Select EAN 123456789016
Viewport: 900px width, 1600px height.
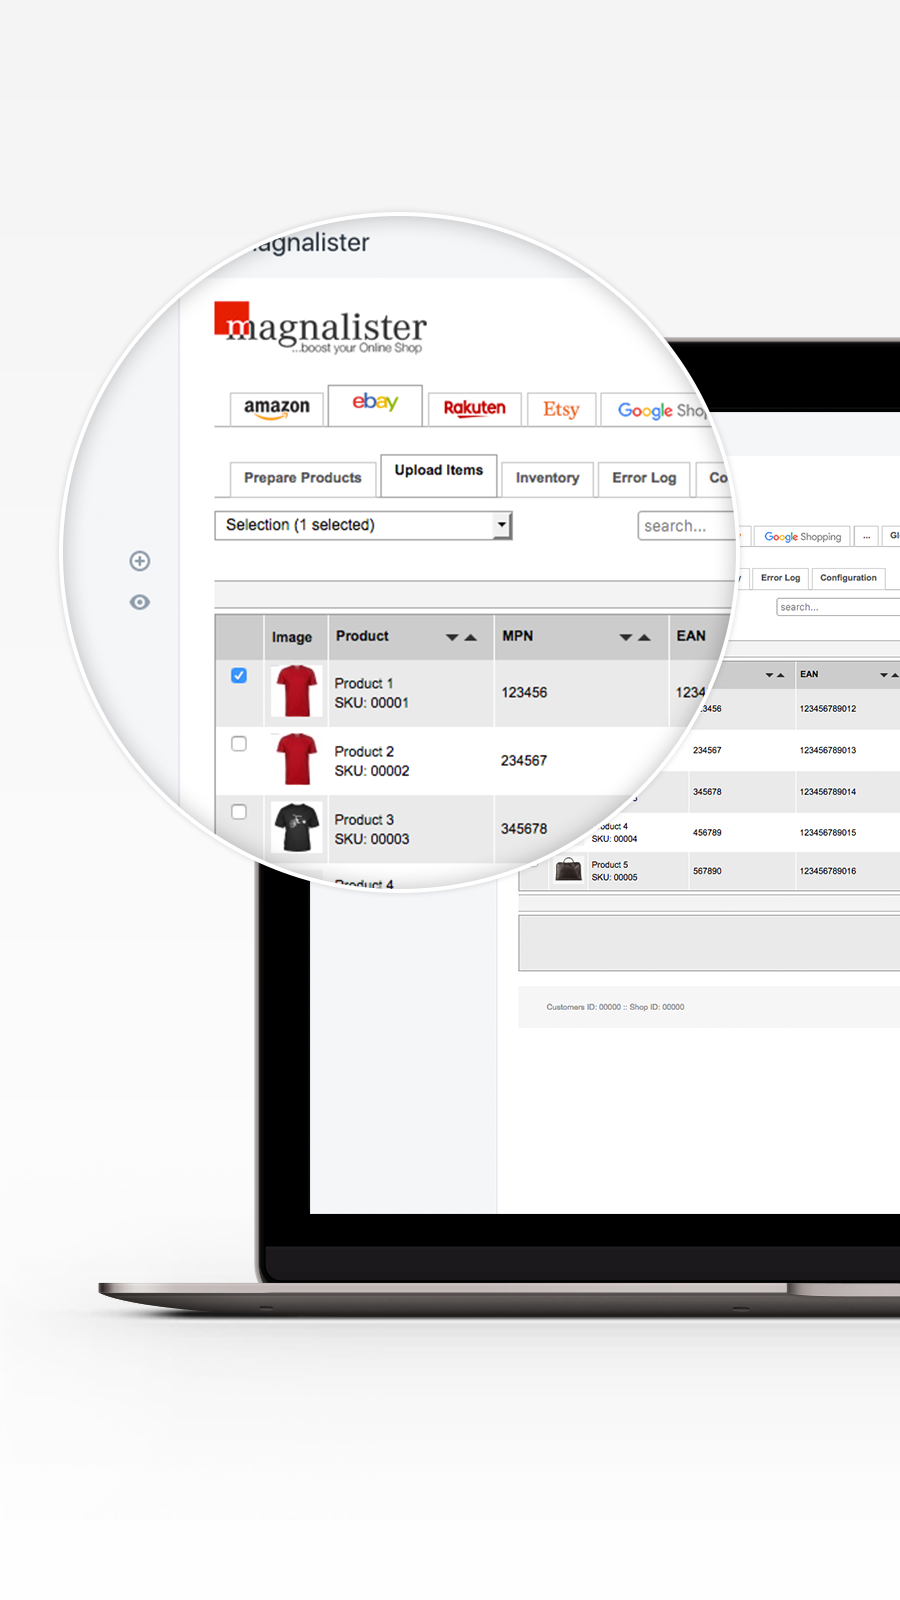point(828,871)
